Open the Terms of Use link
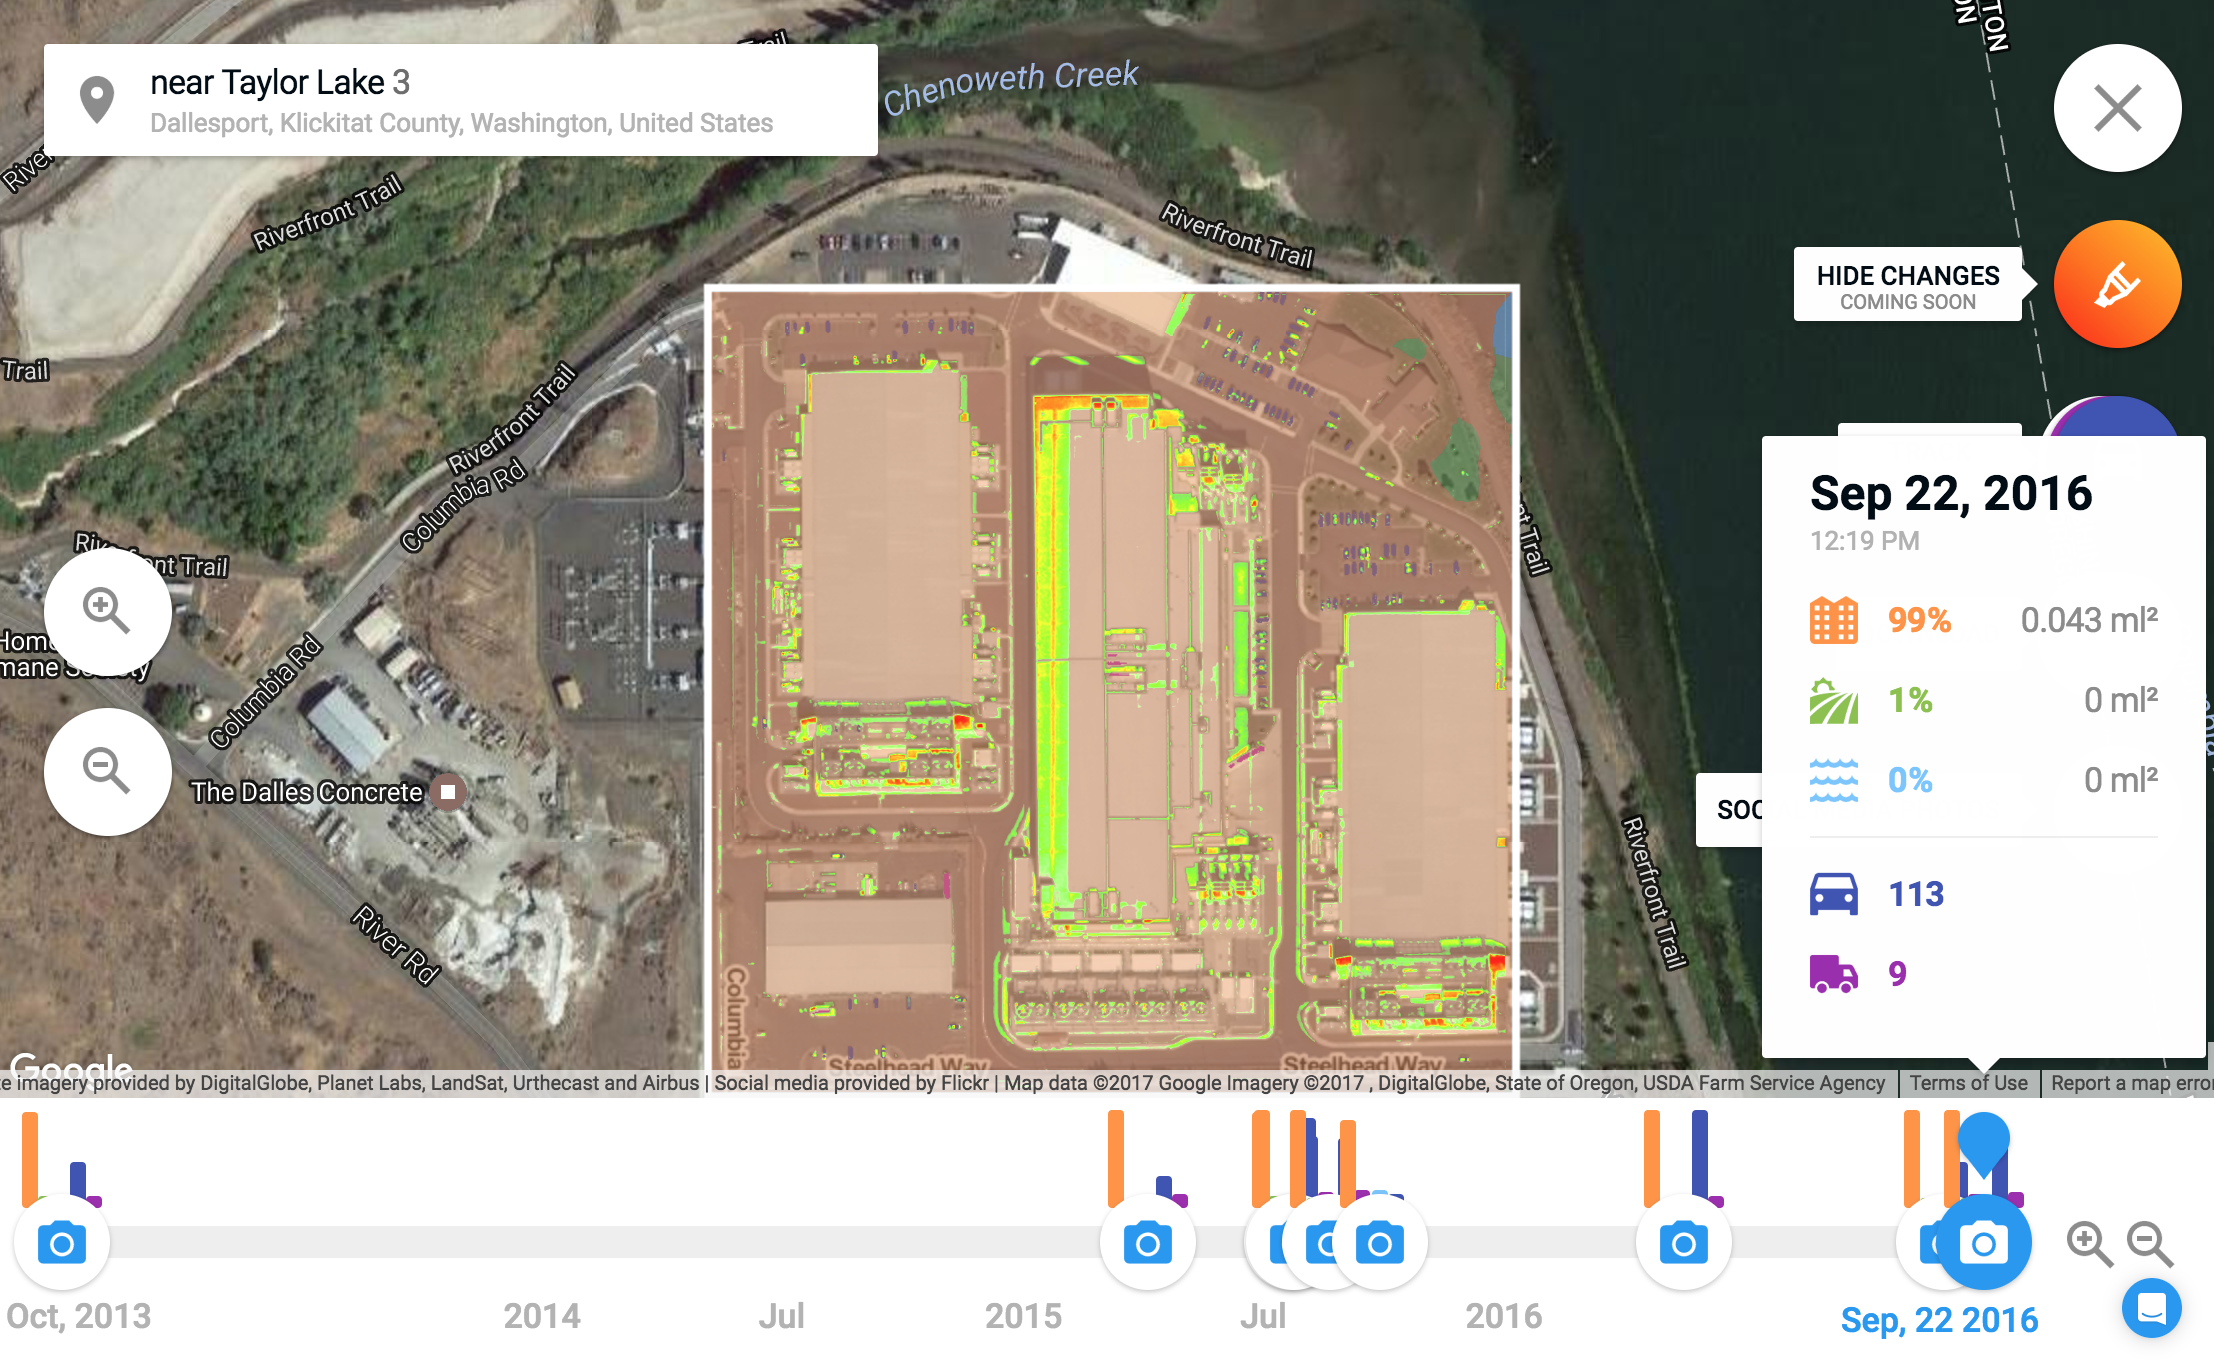 point(1968,1083)
